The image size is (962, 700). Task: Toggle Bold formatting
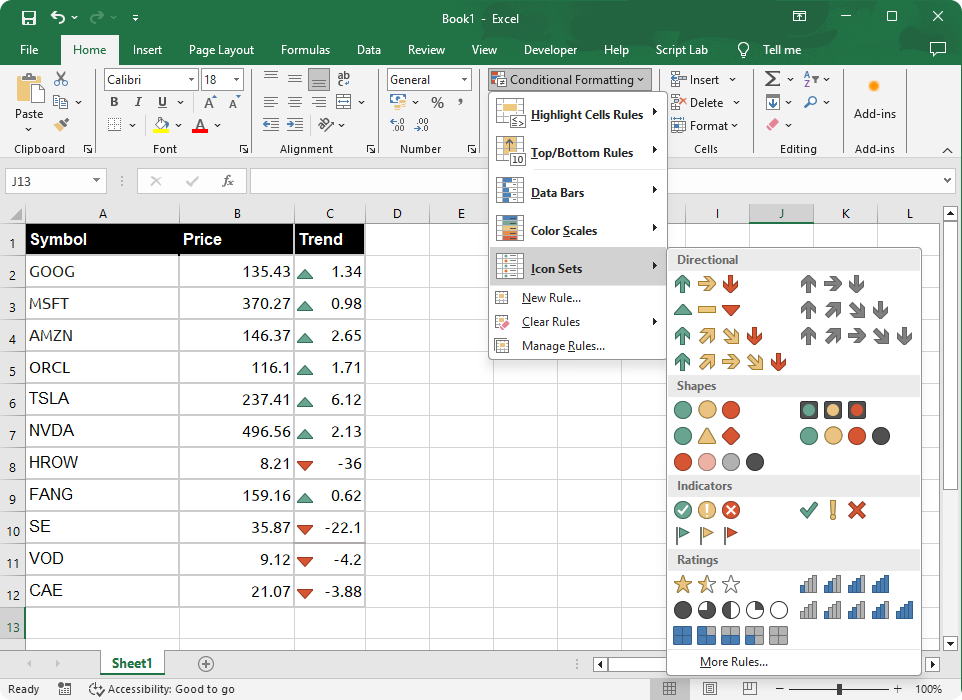tap(114, 102)
